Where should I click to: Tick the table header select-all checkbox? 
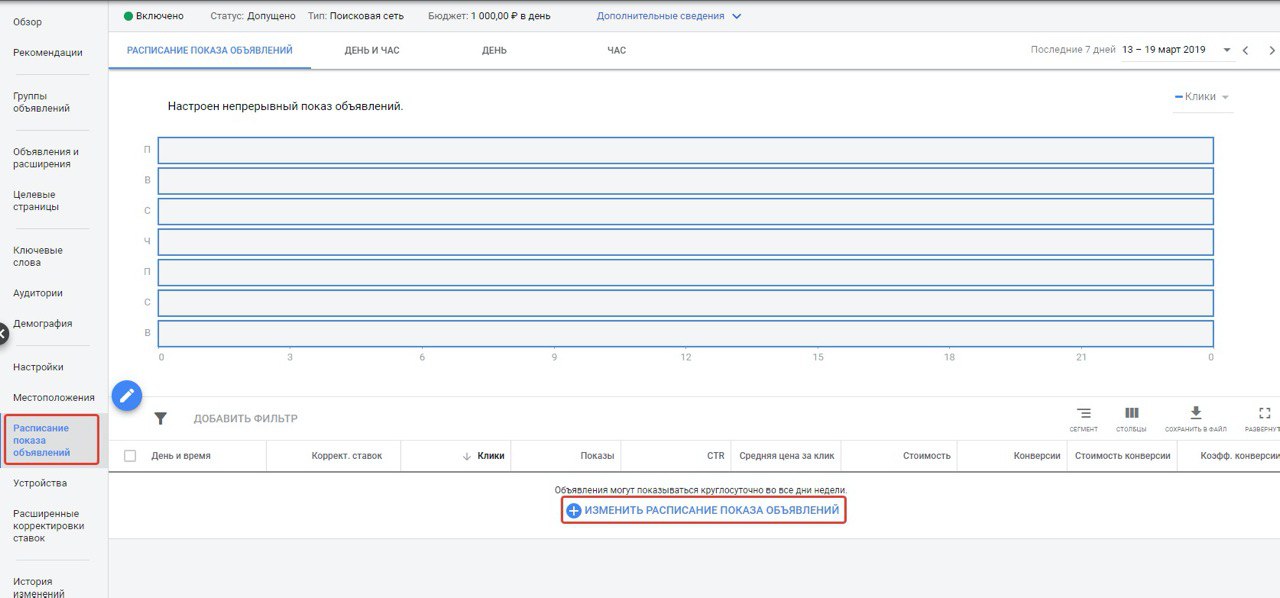tap(130, 456)
